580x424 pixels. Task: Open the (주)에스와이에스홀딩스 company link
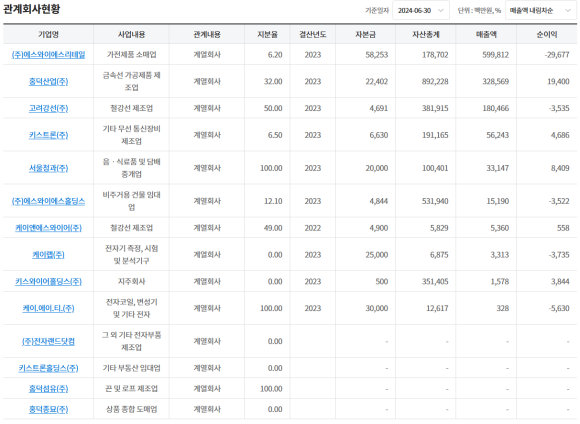(x=48, y=201)
